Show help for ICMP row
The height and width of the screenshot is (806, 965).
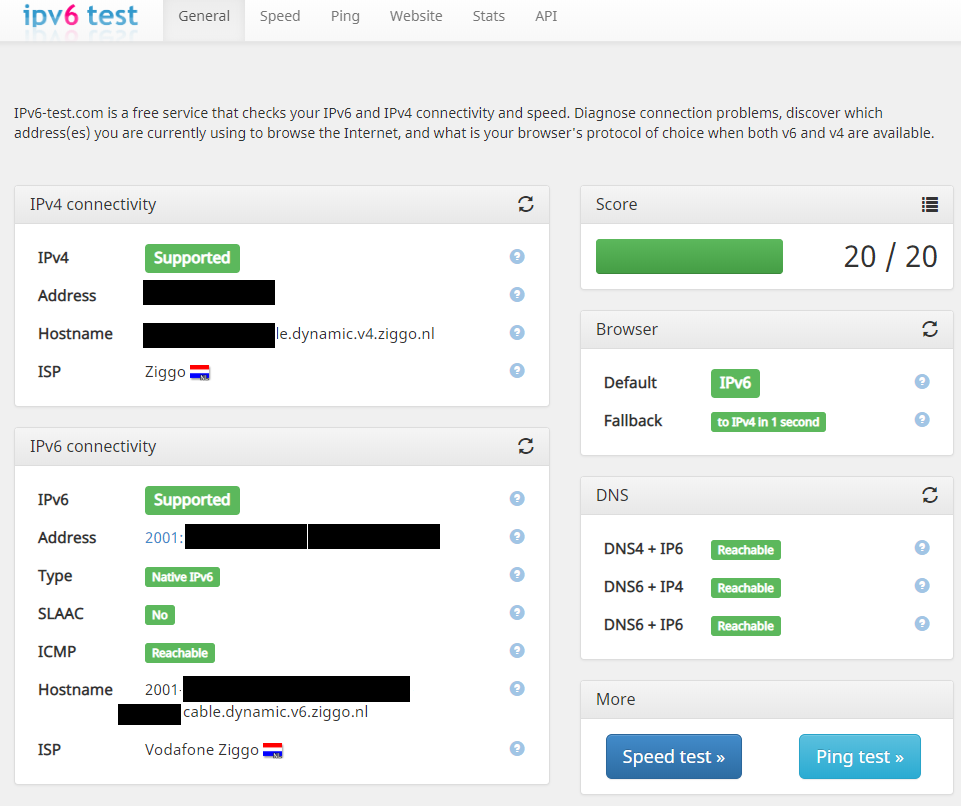pyautogui.click(x=517, y=651)
